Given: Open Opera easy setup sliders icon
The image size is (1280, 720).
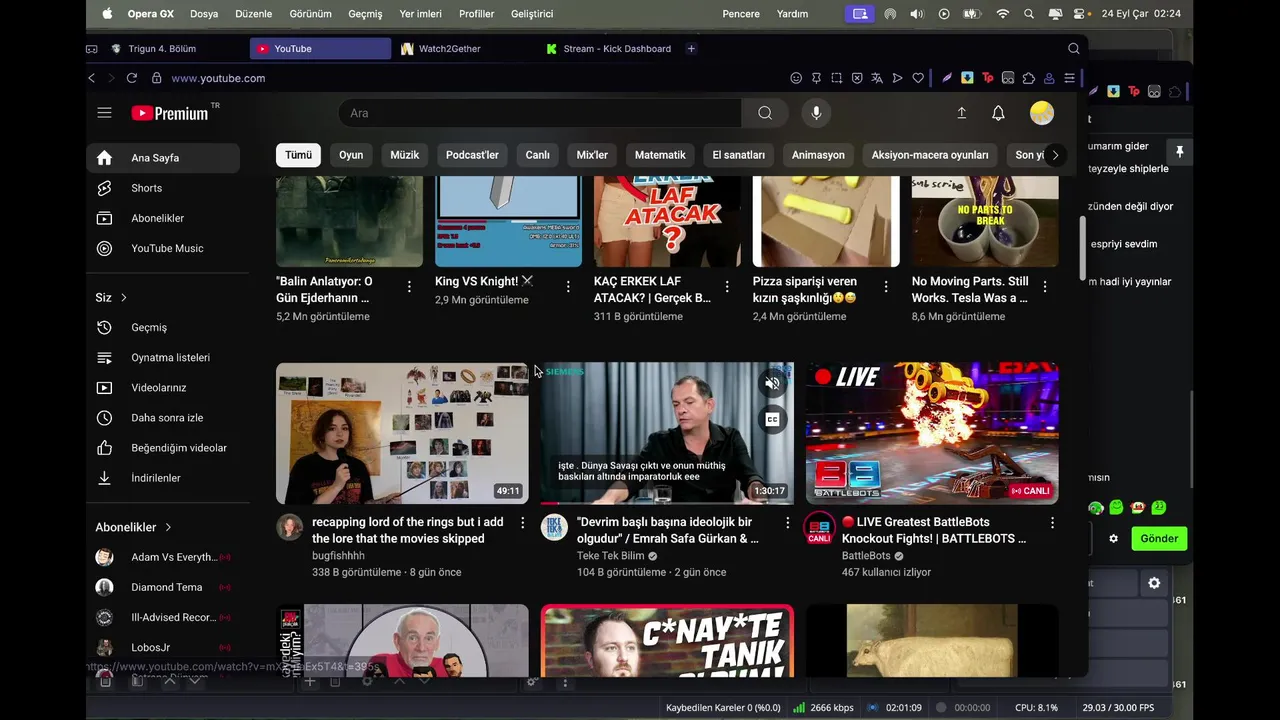Looking at the screenshot, I should (x=1069, y=78).
